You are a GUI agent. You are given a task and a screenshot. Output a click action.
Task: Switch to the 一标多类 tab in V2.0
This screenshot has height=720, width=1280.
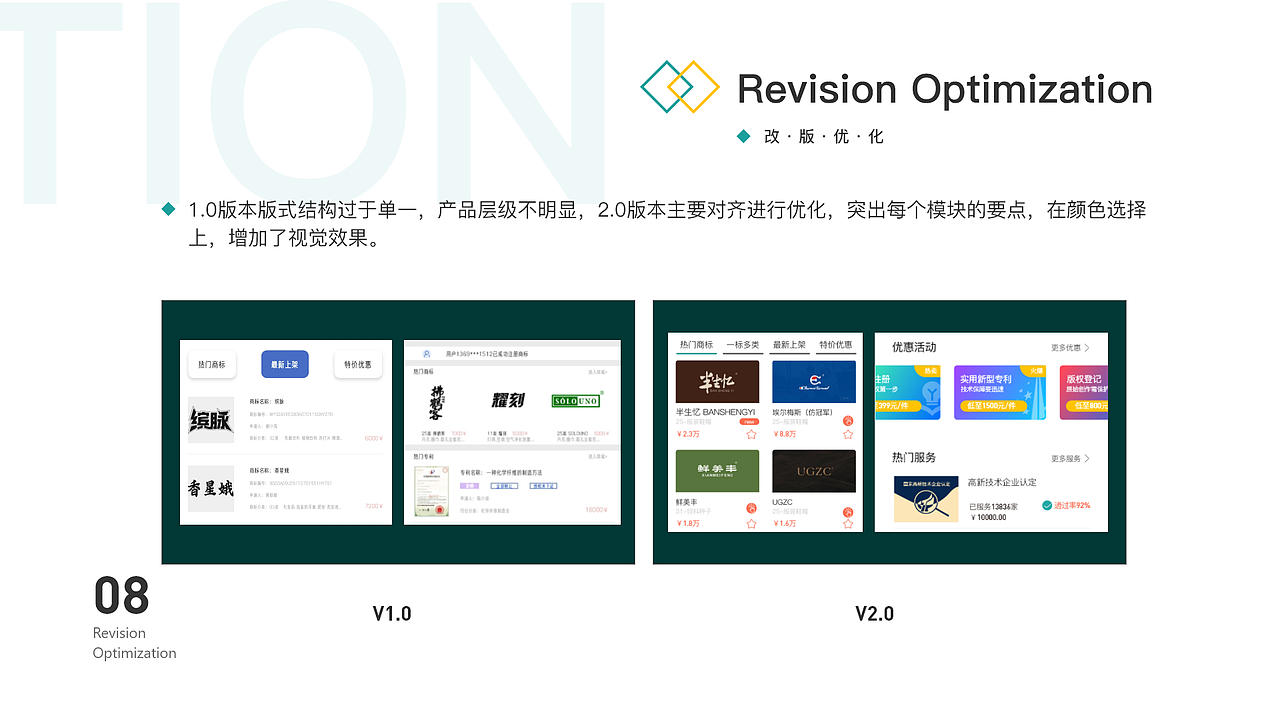743,344
